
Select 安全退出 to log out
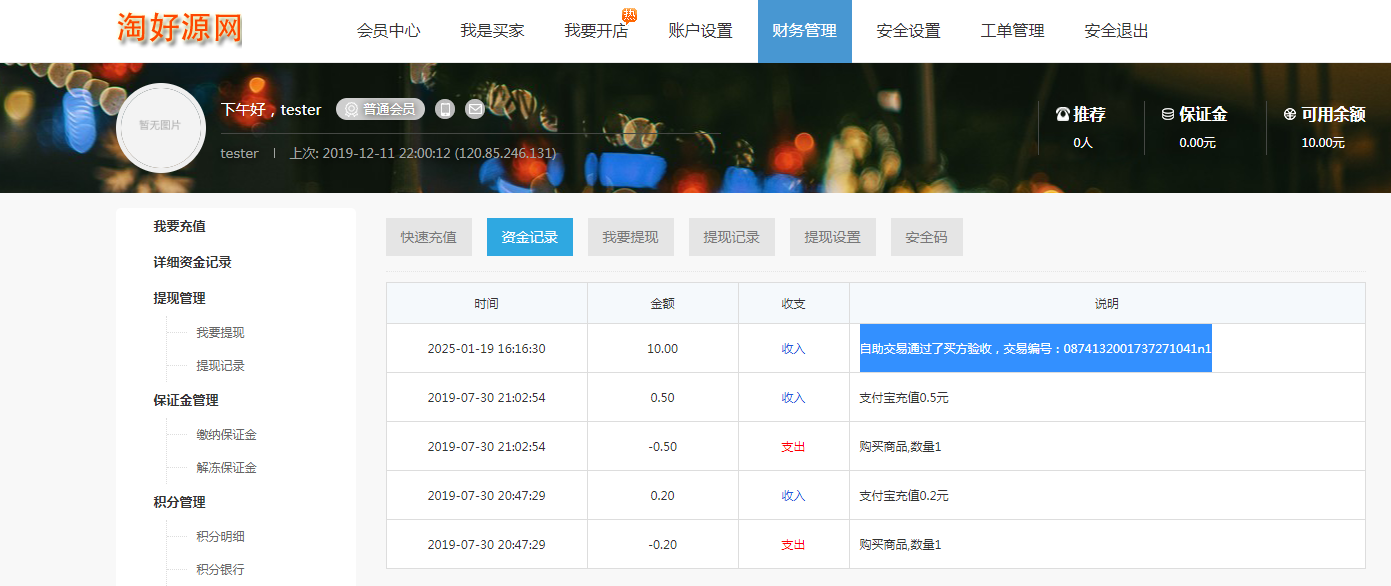(x=1116, y=31)
